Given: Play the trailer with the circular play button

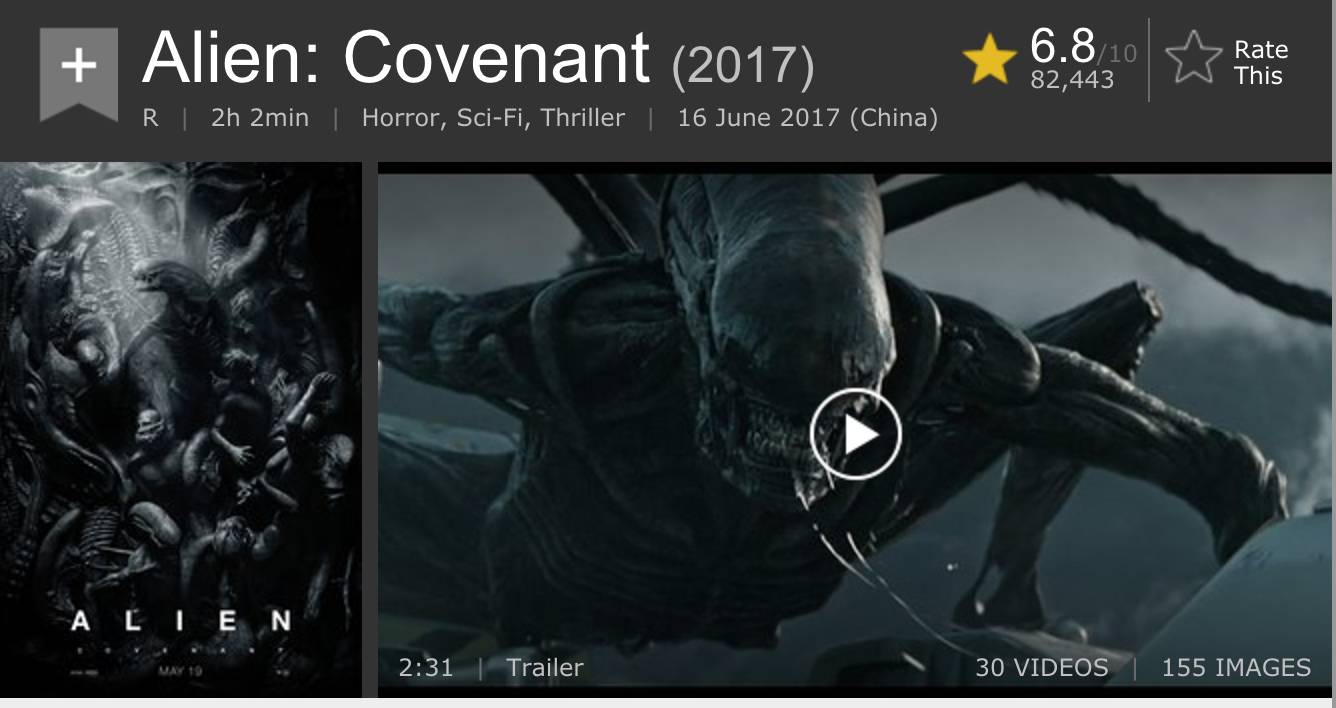Looking at the screenshot, I should click(x=856, y=434).
